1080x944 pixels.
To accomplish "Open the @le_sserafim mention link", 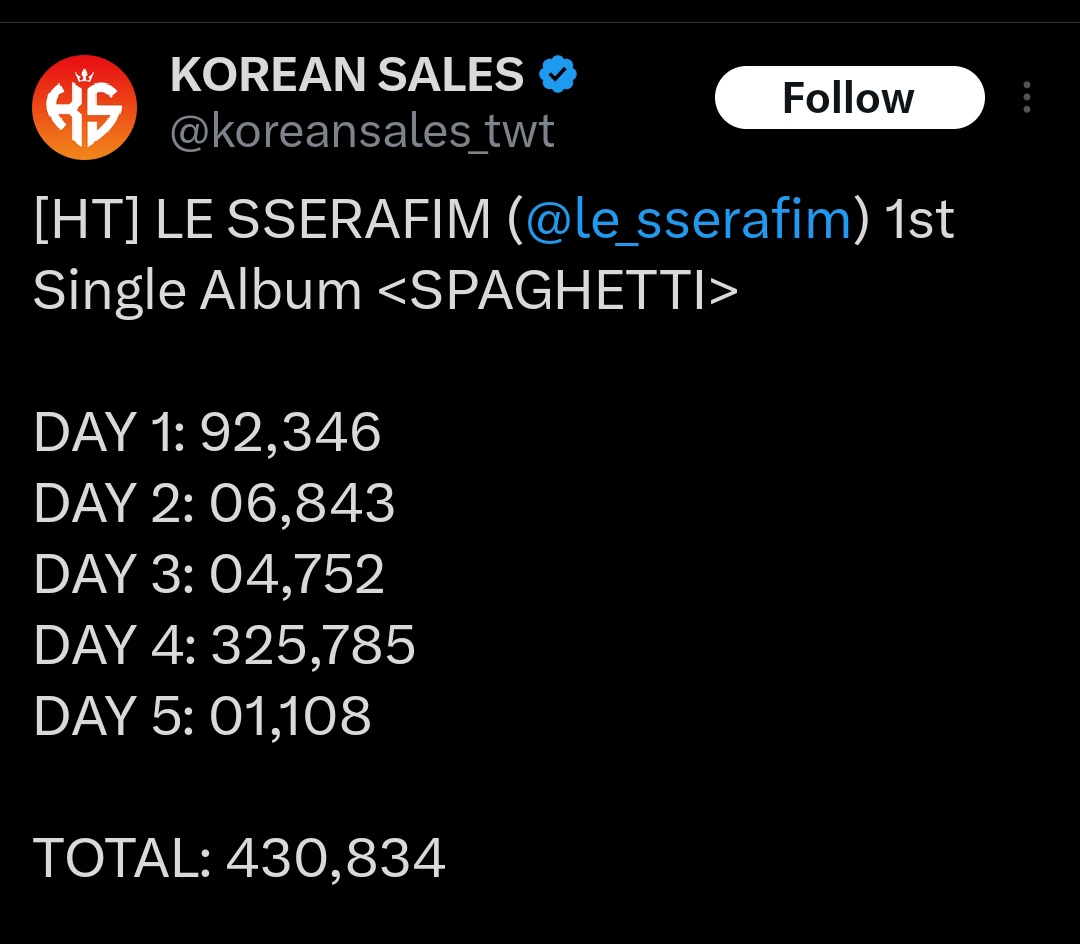I will 687,220.
